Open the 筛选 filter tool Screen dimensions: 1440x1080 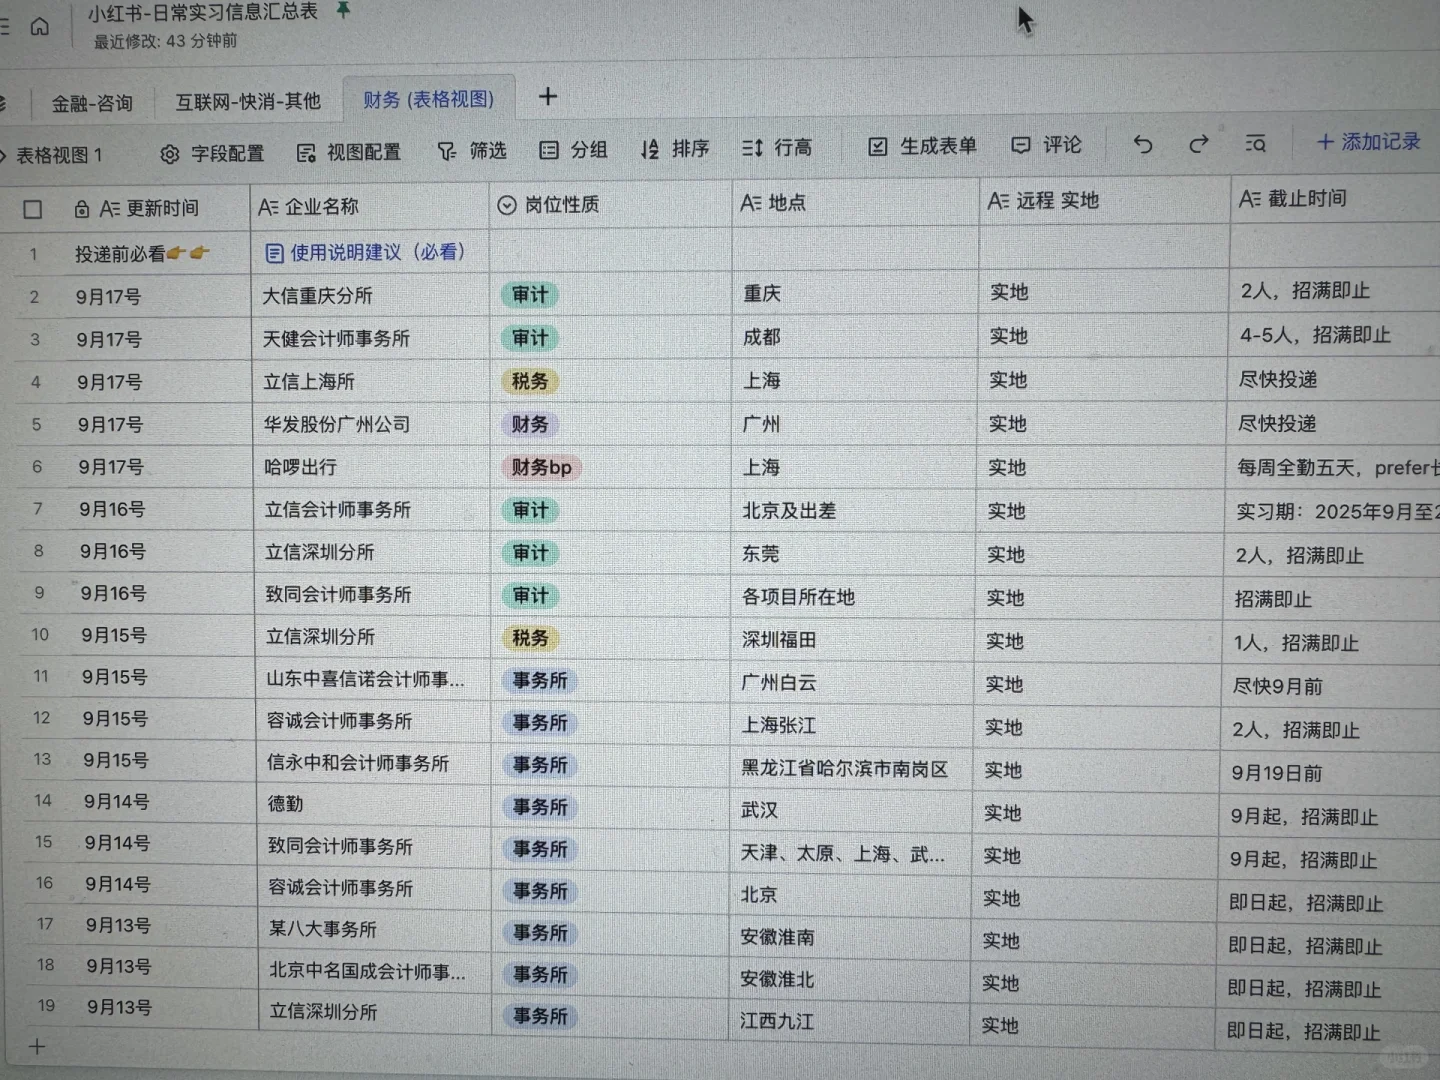pos(472,151)
